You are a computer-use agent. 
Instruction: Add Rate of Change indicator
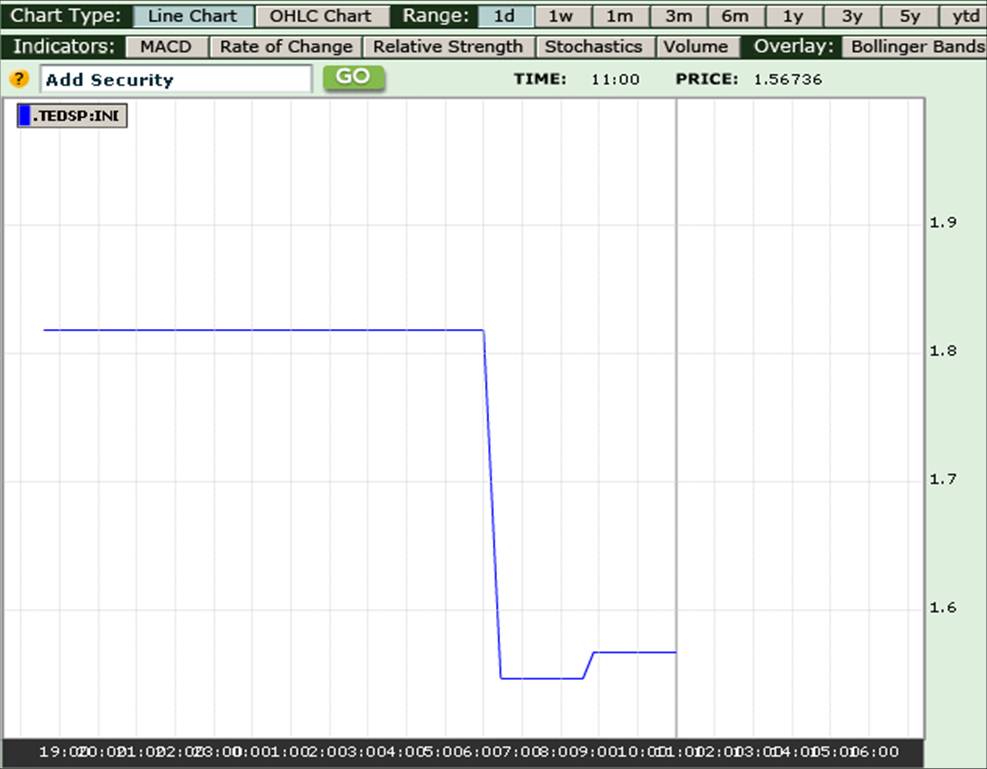click(x=286, y=47)
